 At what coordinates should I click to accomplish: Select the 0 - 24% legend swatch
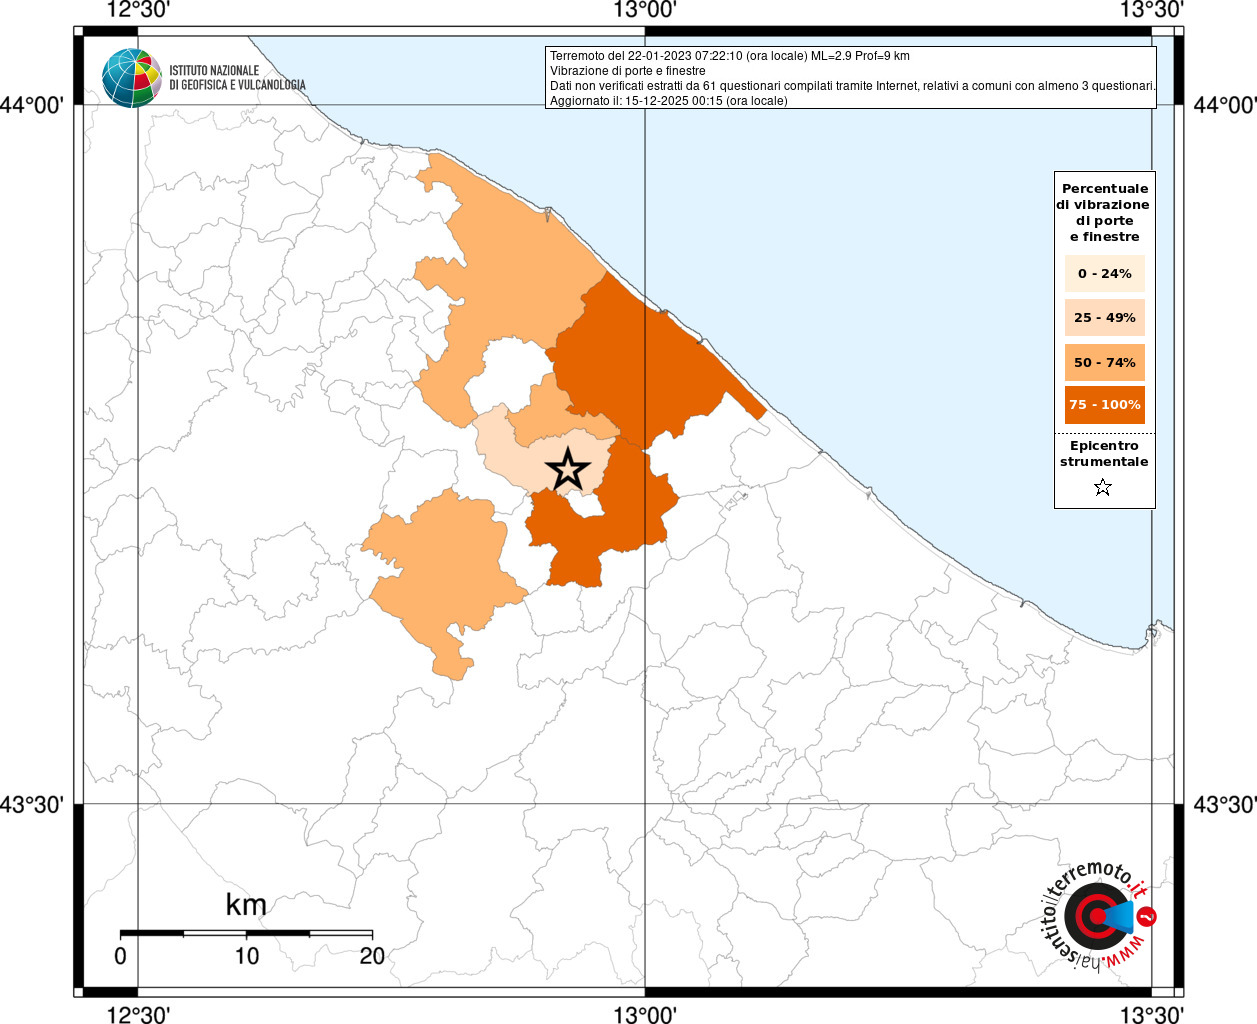(x=1104, y=273)
